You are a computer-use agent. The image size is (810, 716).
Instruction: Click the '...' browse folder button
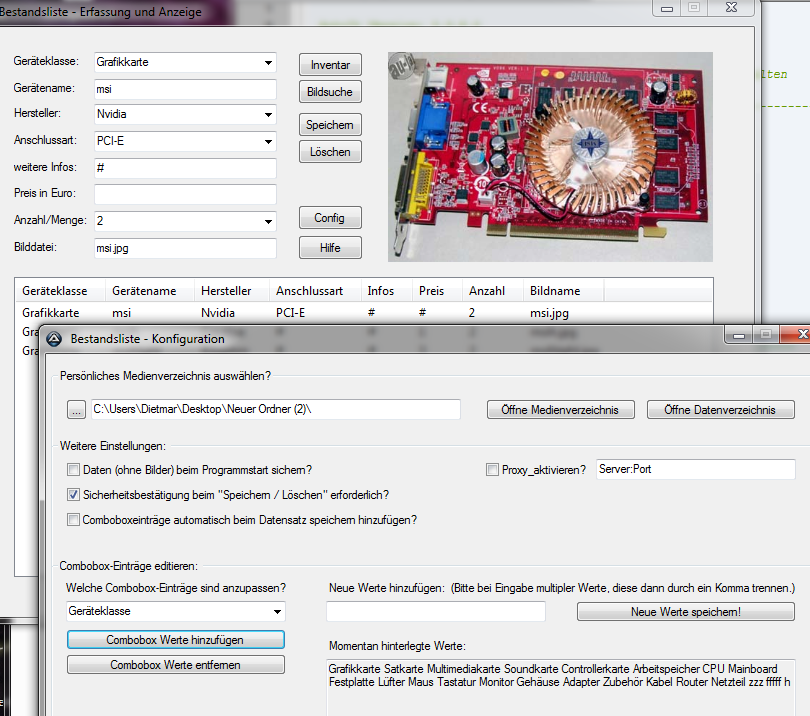(77, 409)
